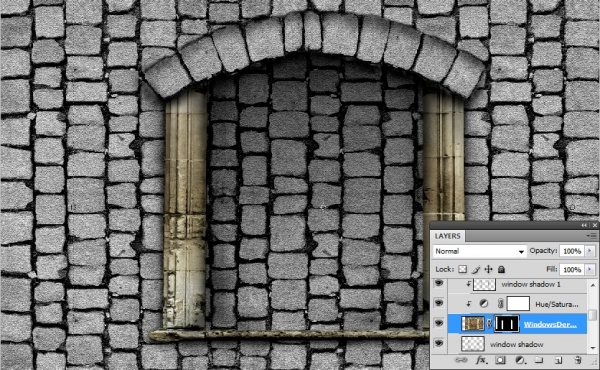Select the WindowsDer layer image thumbnail
The width and height of the screenshot is (600, 370).
[473, 324]
